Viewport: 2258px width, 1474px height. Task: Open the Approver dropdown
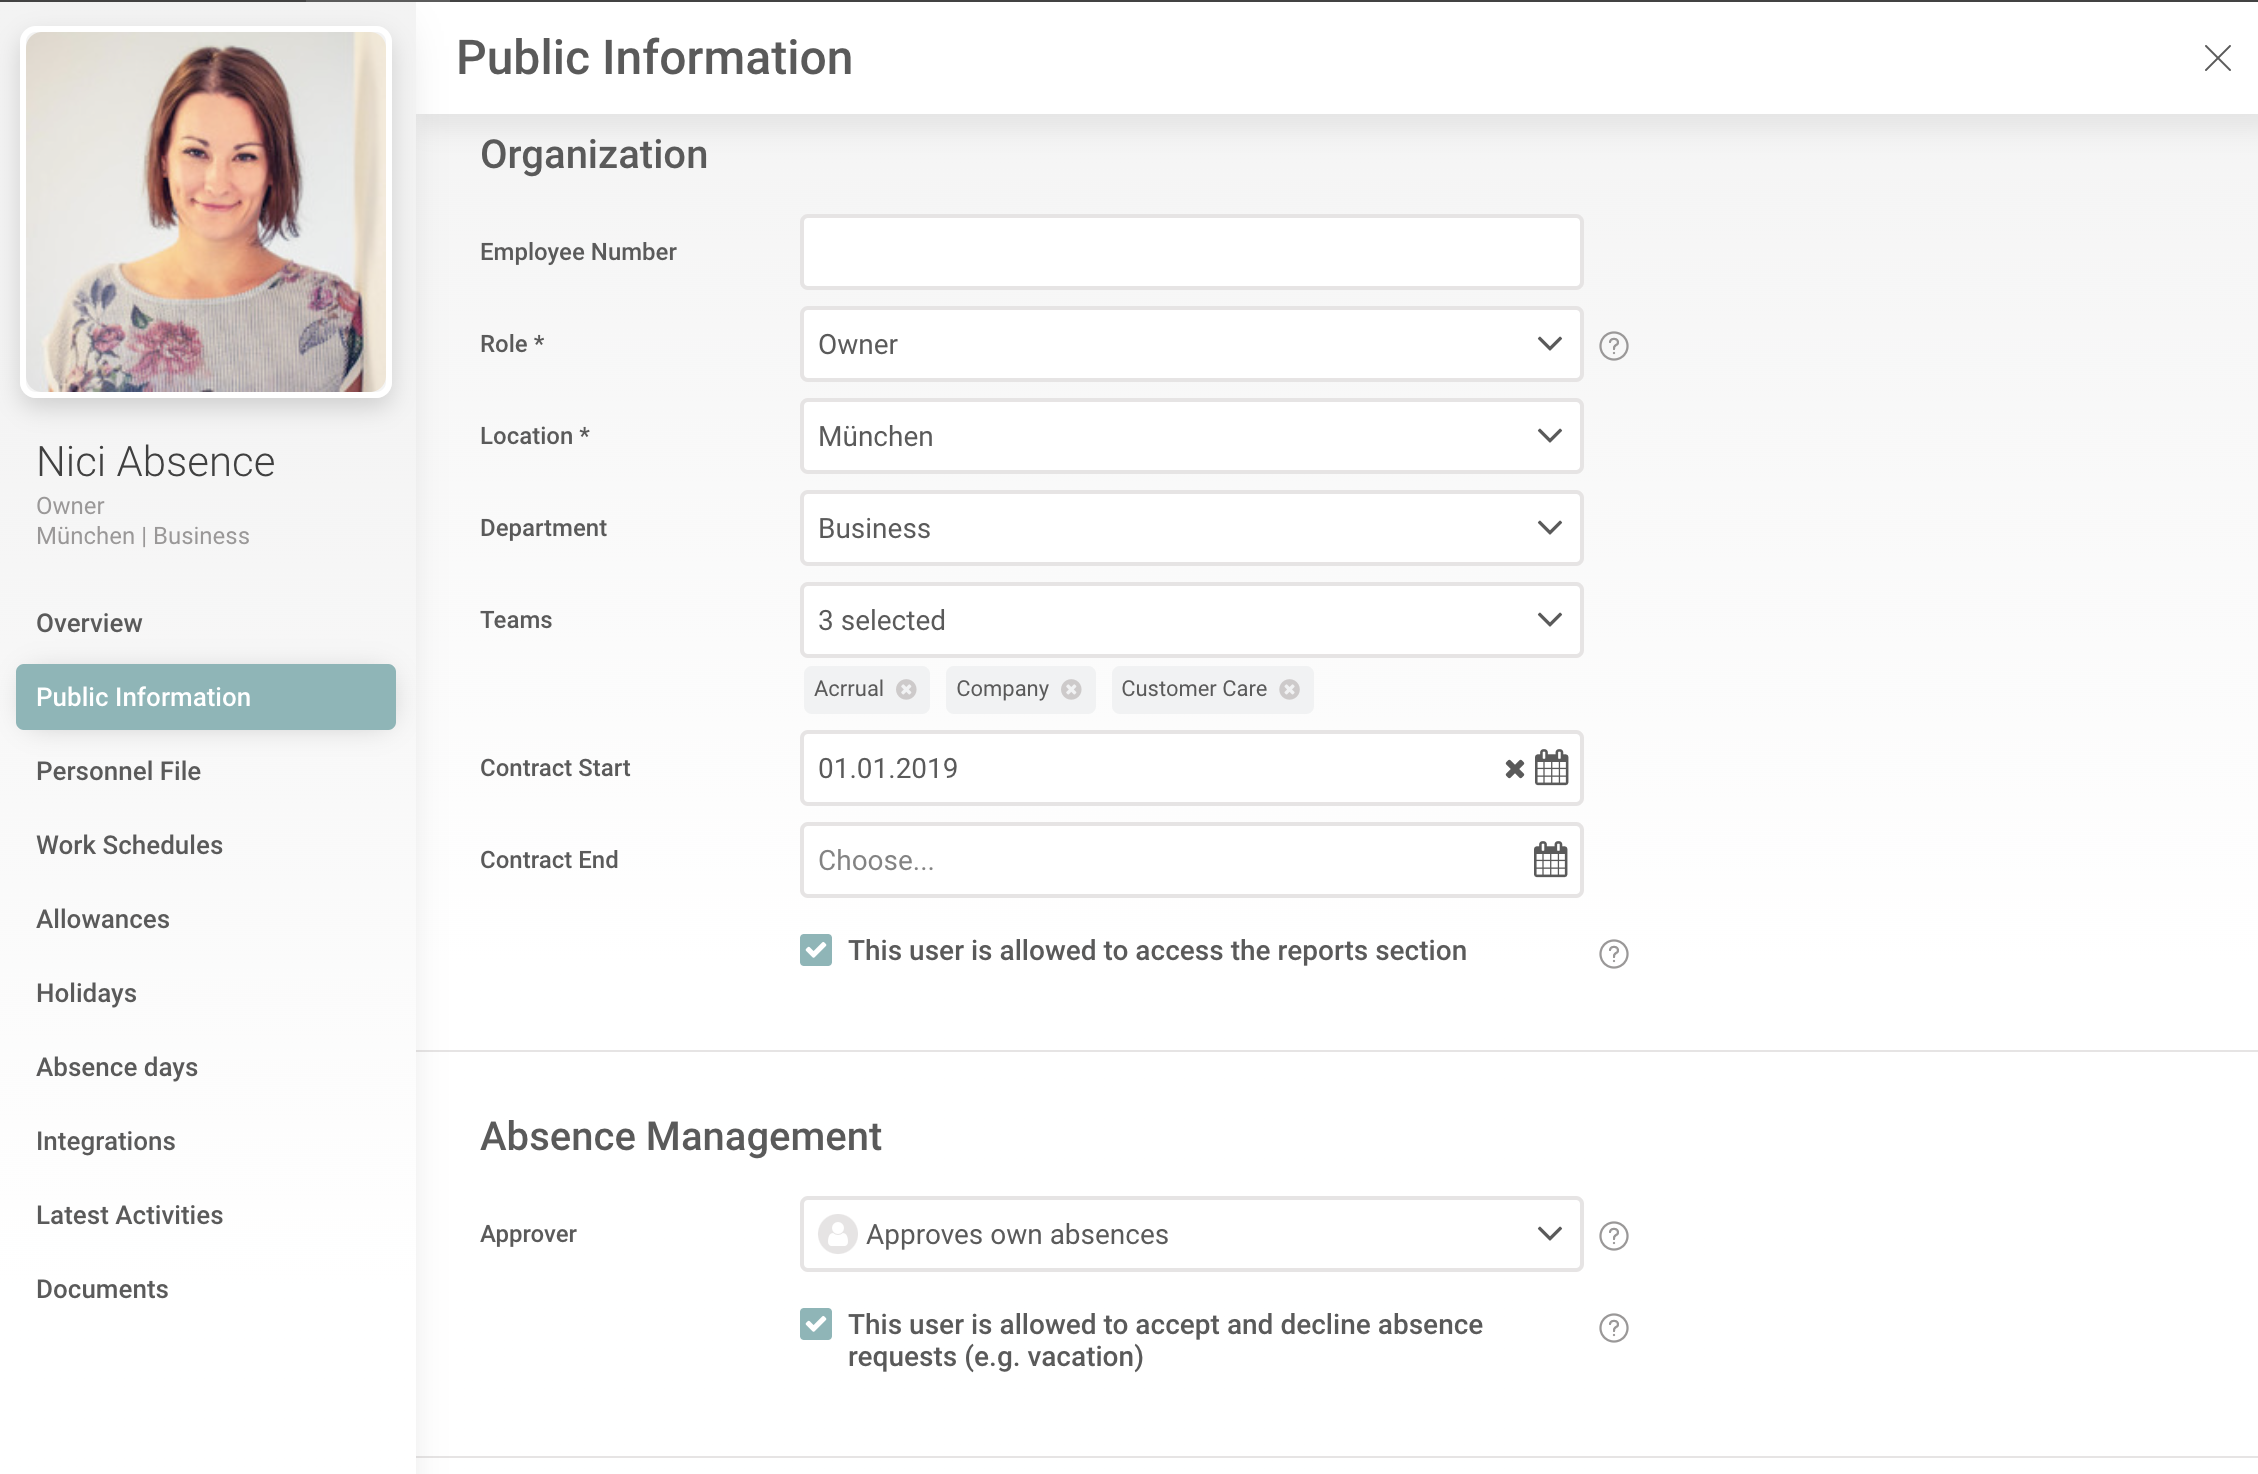(1190, 1234)
